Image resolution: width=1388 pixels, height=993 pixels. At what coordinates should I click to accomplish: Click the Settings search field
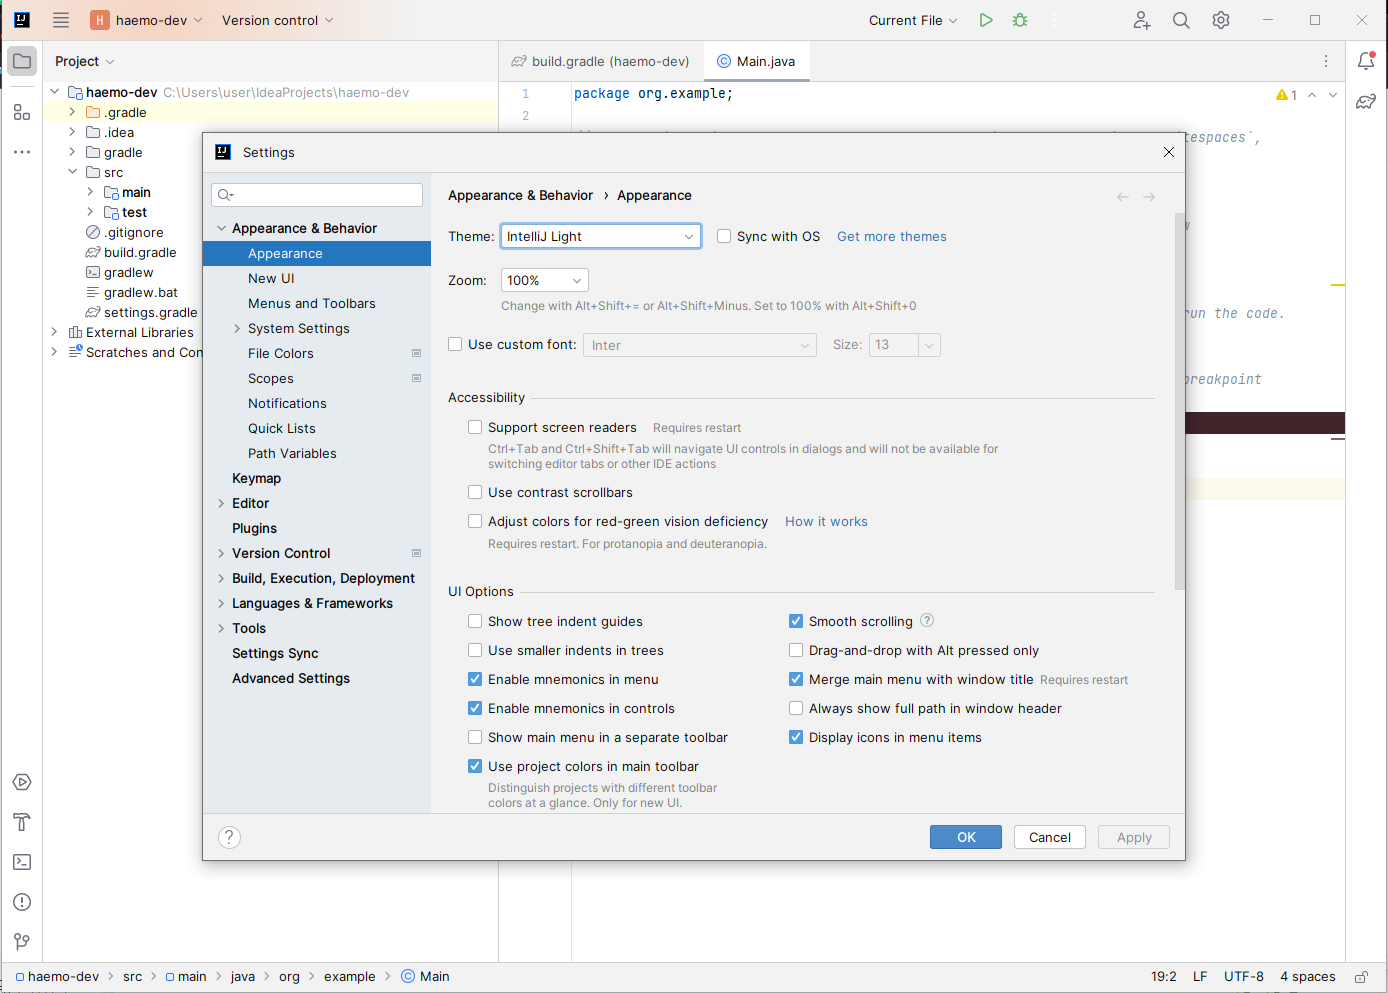point(317,195)
